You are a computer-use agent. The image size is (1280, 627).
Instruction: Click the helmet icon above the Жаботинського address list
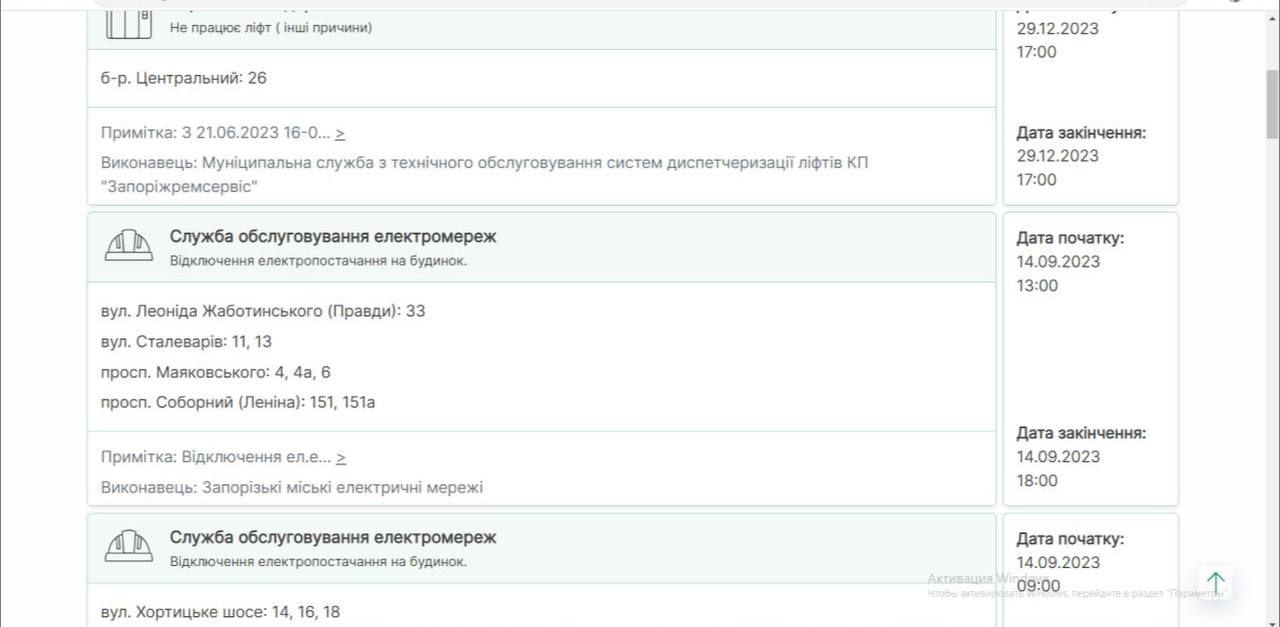pos(129,246)
